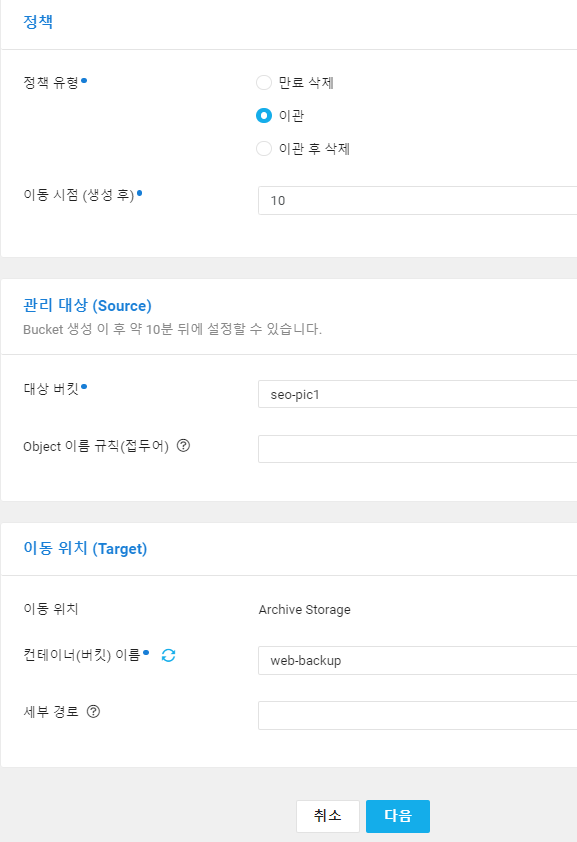Open the web-backup container dropdown
The width and height of the screenshot is (577, 842).
[x=418, y=660]
